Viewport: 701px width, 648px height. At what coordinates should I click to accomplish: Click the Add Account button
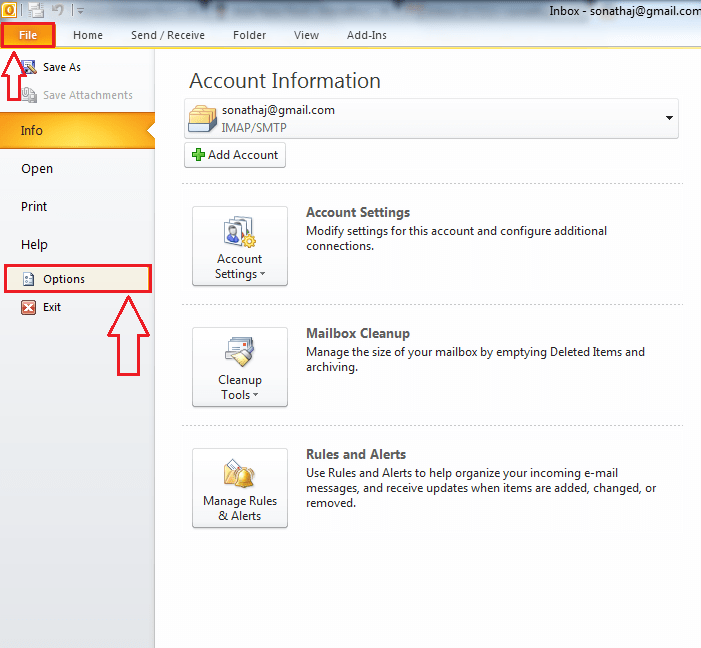click(x=235, y=155)
